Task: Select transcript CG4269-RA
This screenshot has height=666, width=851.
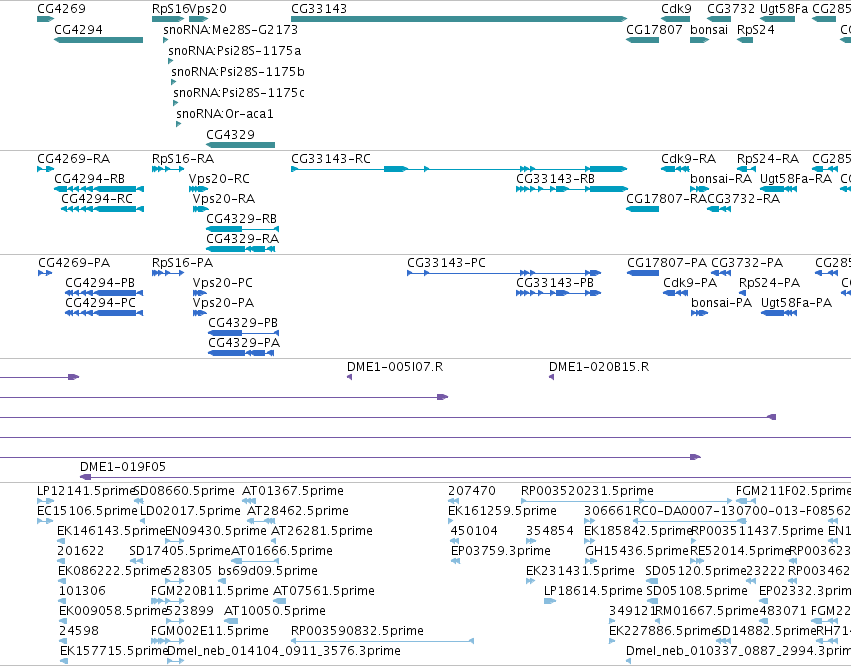Action: point(46,169)
